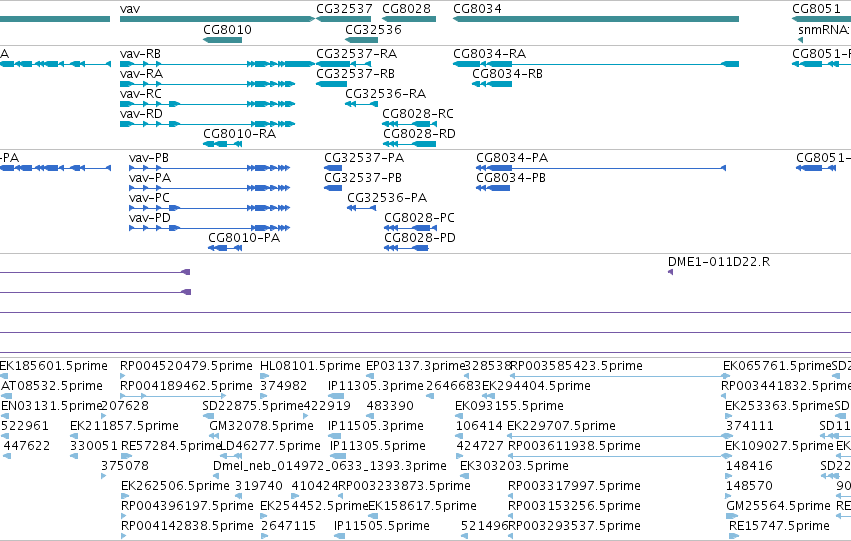Click the CG8034-PA protein label
This screenshot has height=541, width=851.
512,158
